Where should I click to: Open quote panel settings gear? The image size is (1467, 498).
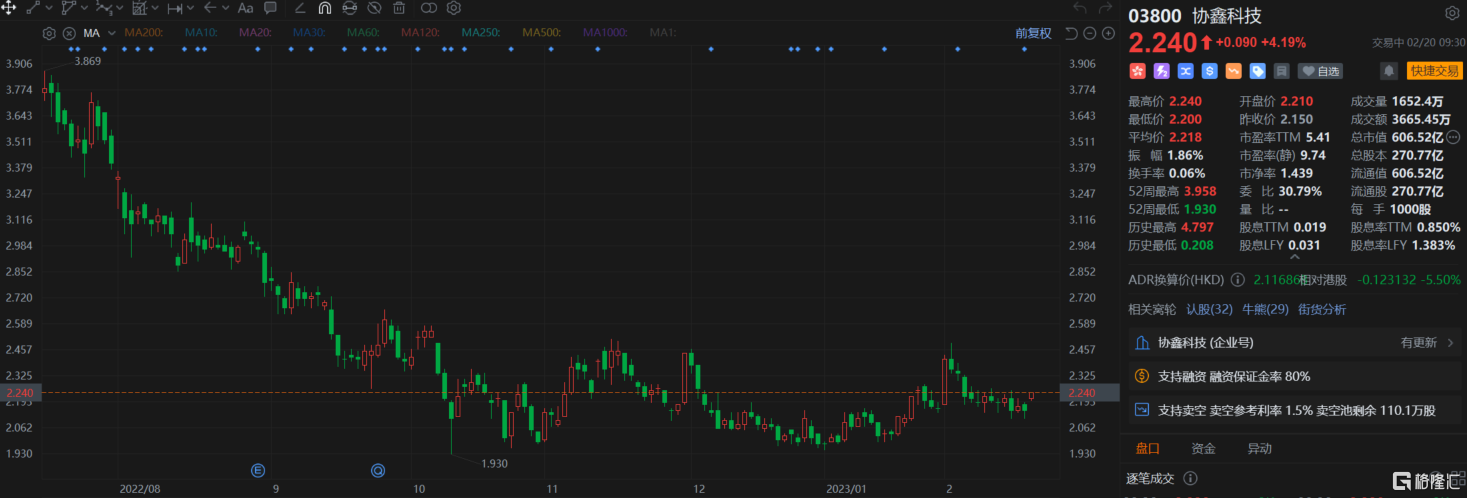click(1452, 14)
